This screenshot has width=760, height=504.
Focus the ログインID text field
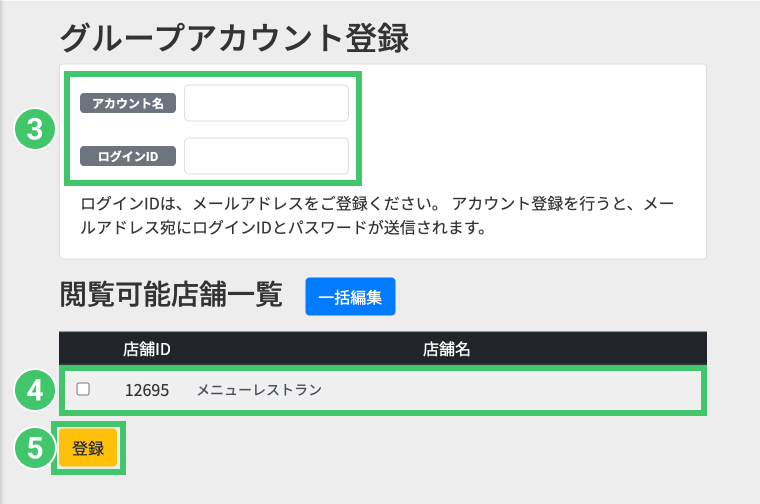[266, 156]
